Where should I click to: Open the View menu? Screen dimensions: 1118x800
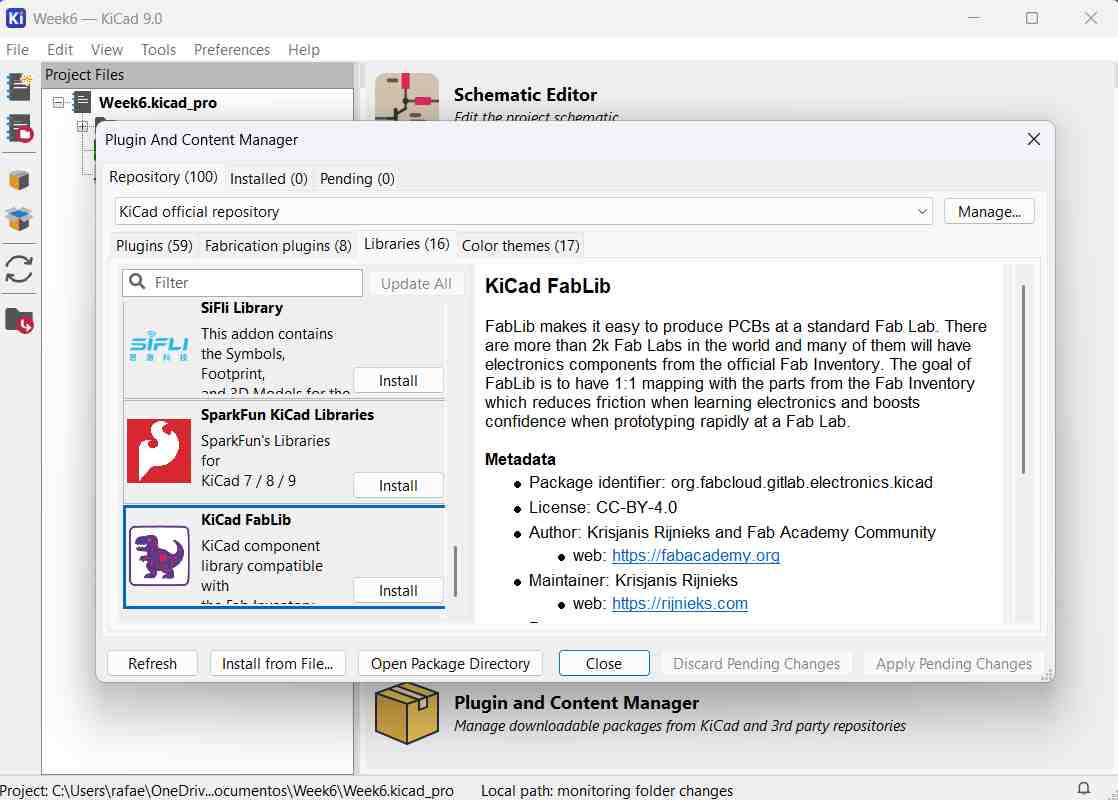point(107,50)
